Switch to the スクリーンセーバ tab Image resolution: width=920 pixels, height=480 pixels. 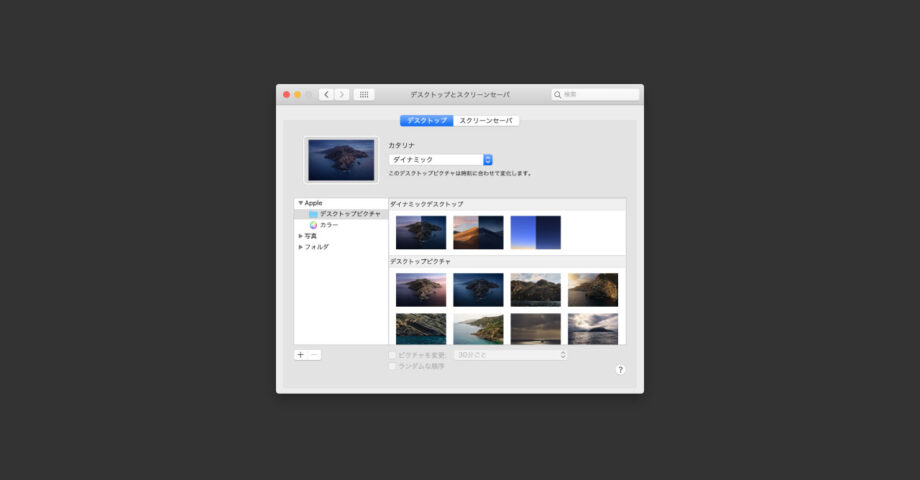click(x=486, y=121)
